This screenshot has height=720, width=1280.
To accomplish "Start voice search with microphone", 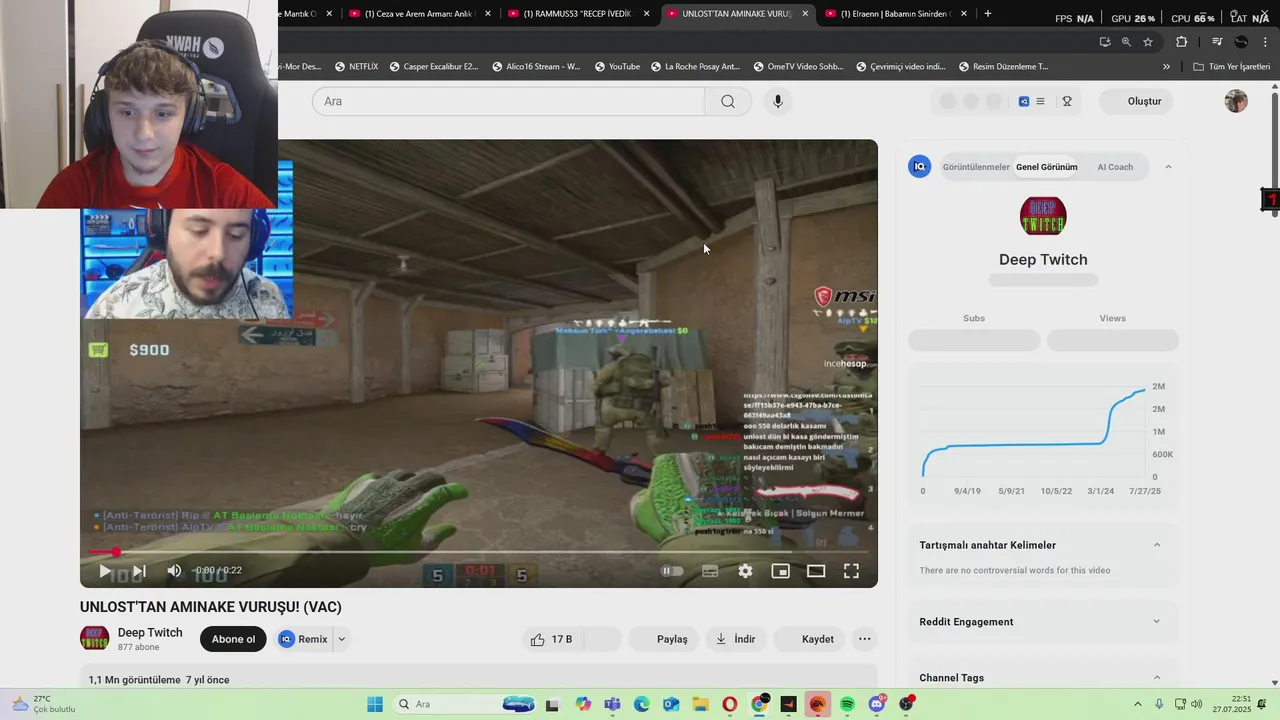I will pyautogui.click(x=777, y=101).
